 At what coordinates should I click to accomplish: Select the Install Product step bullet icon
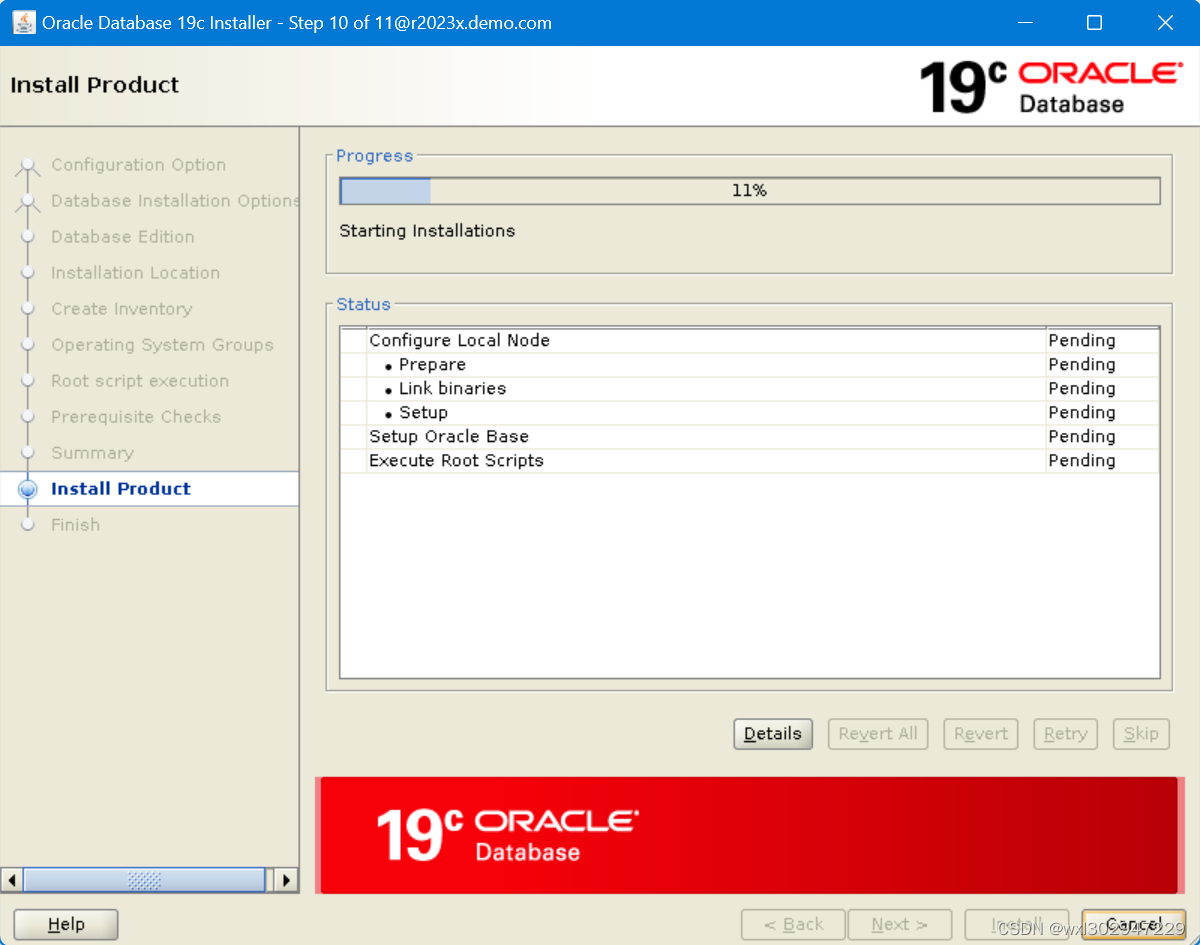(28, 489)
